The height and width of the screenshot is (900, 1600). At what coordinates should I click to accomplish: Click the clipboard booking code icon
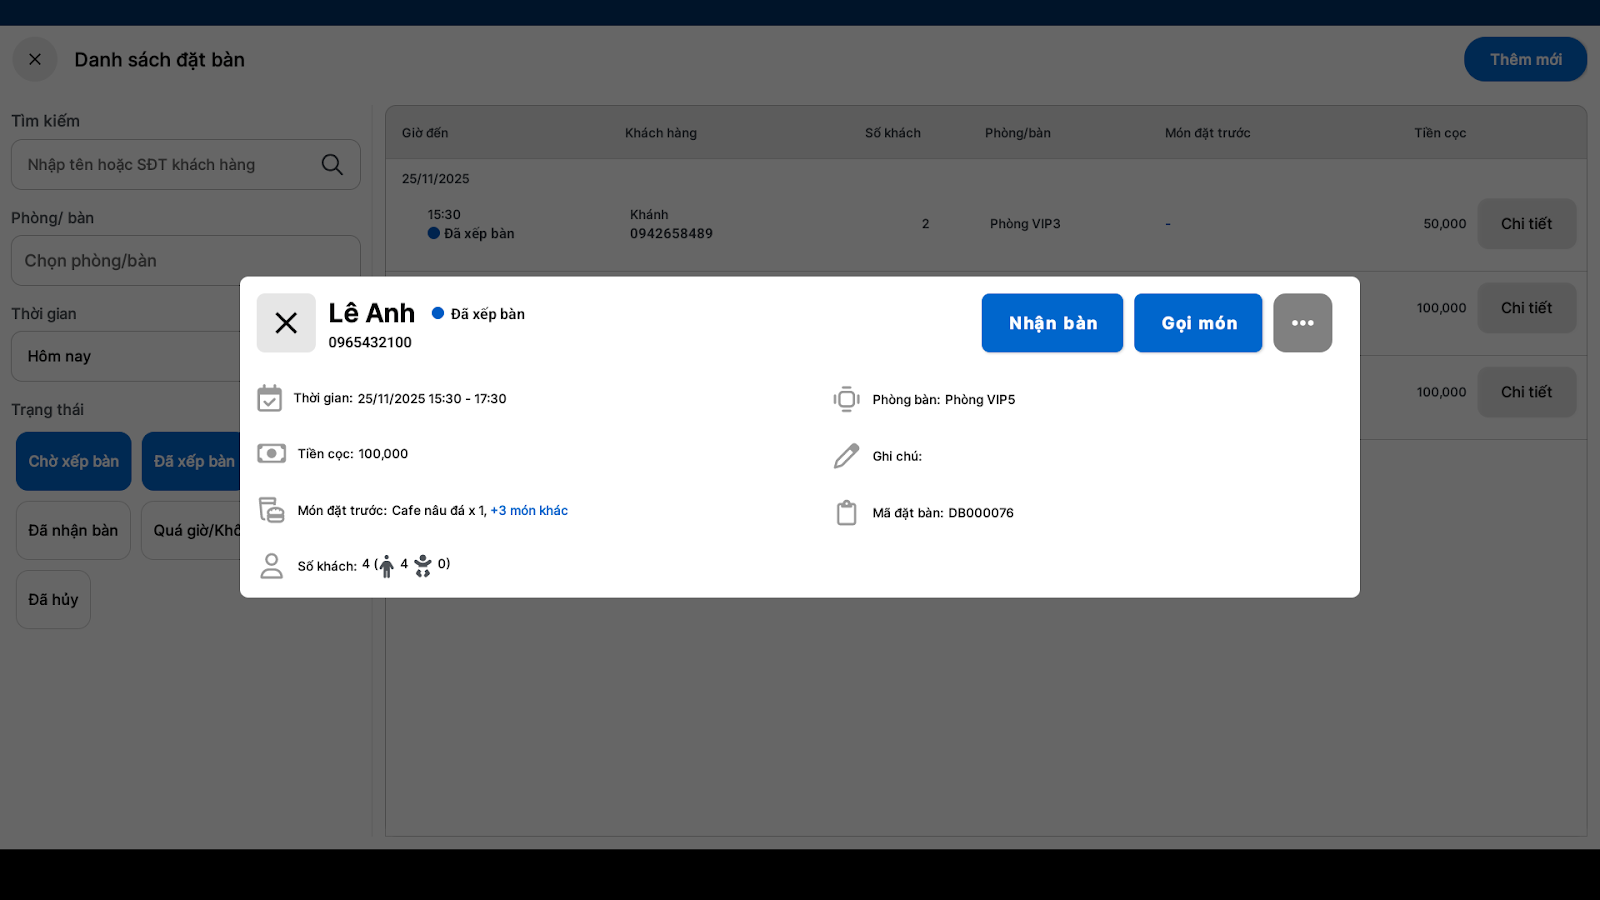[x=846, y=513]
